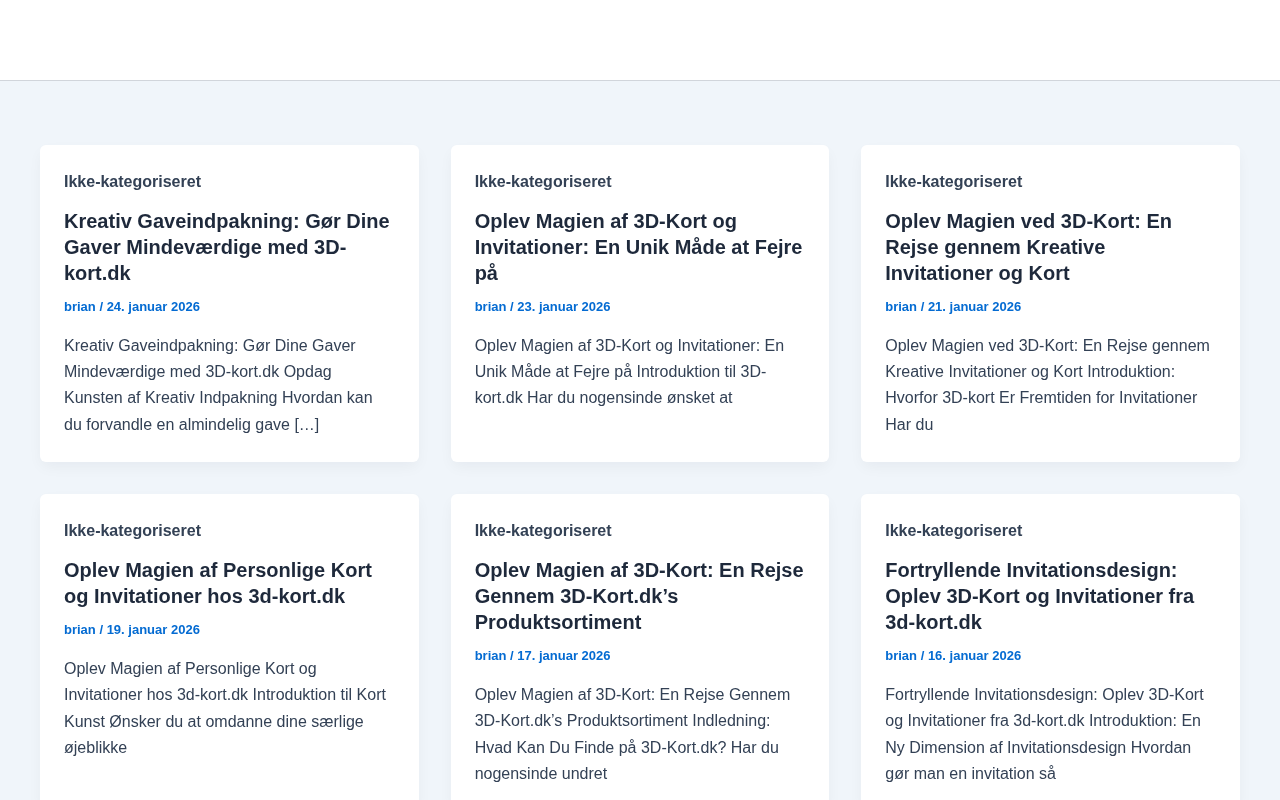Open the 'Rejse Gennem 3D-Kort.dk's Produktsortiment' post
Image resolution: width=1280 pixels, height=800 pixels.
638,596
